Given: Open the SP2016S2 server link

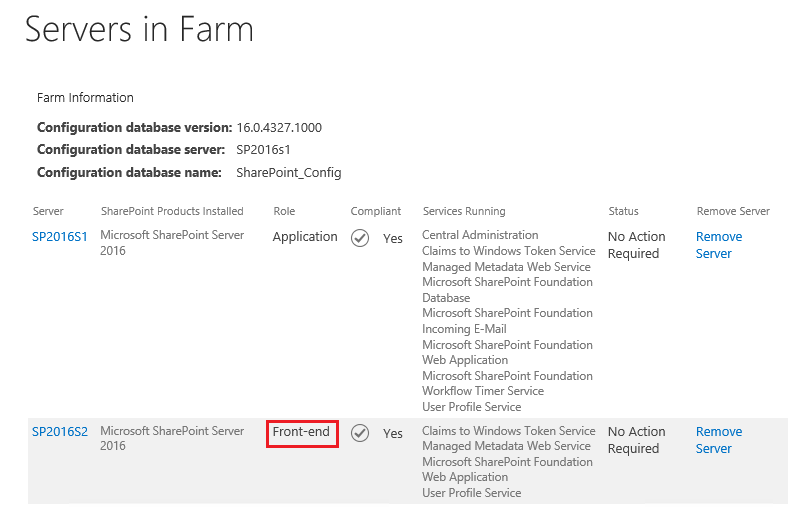Looking at the screenshot, I should pyautogui.click(x=60, y=432).
